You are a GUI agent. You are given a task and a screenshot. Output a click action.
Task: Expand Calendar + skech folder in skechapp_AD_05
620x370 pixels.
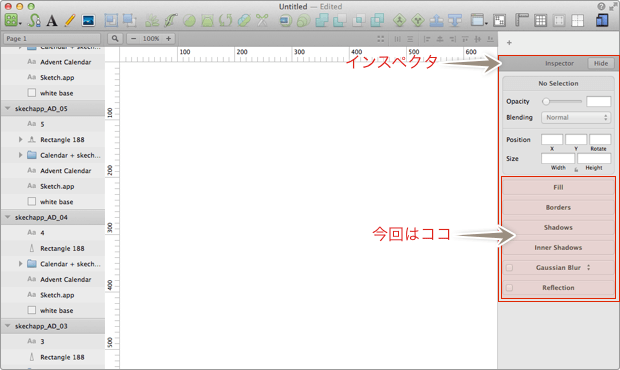[x=21, y=155]
